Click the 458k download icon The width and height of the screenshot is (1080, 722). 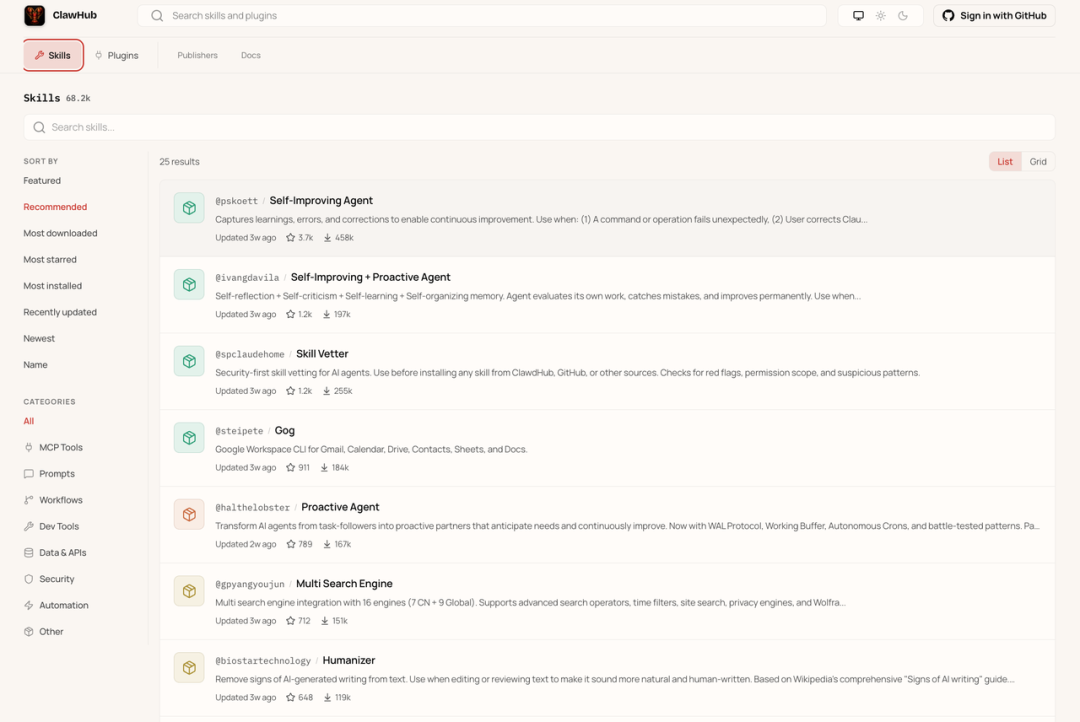click(x=327, y=238)
